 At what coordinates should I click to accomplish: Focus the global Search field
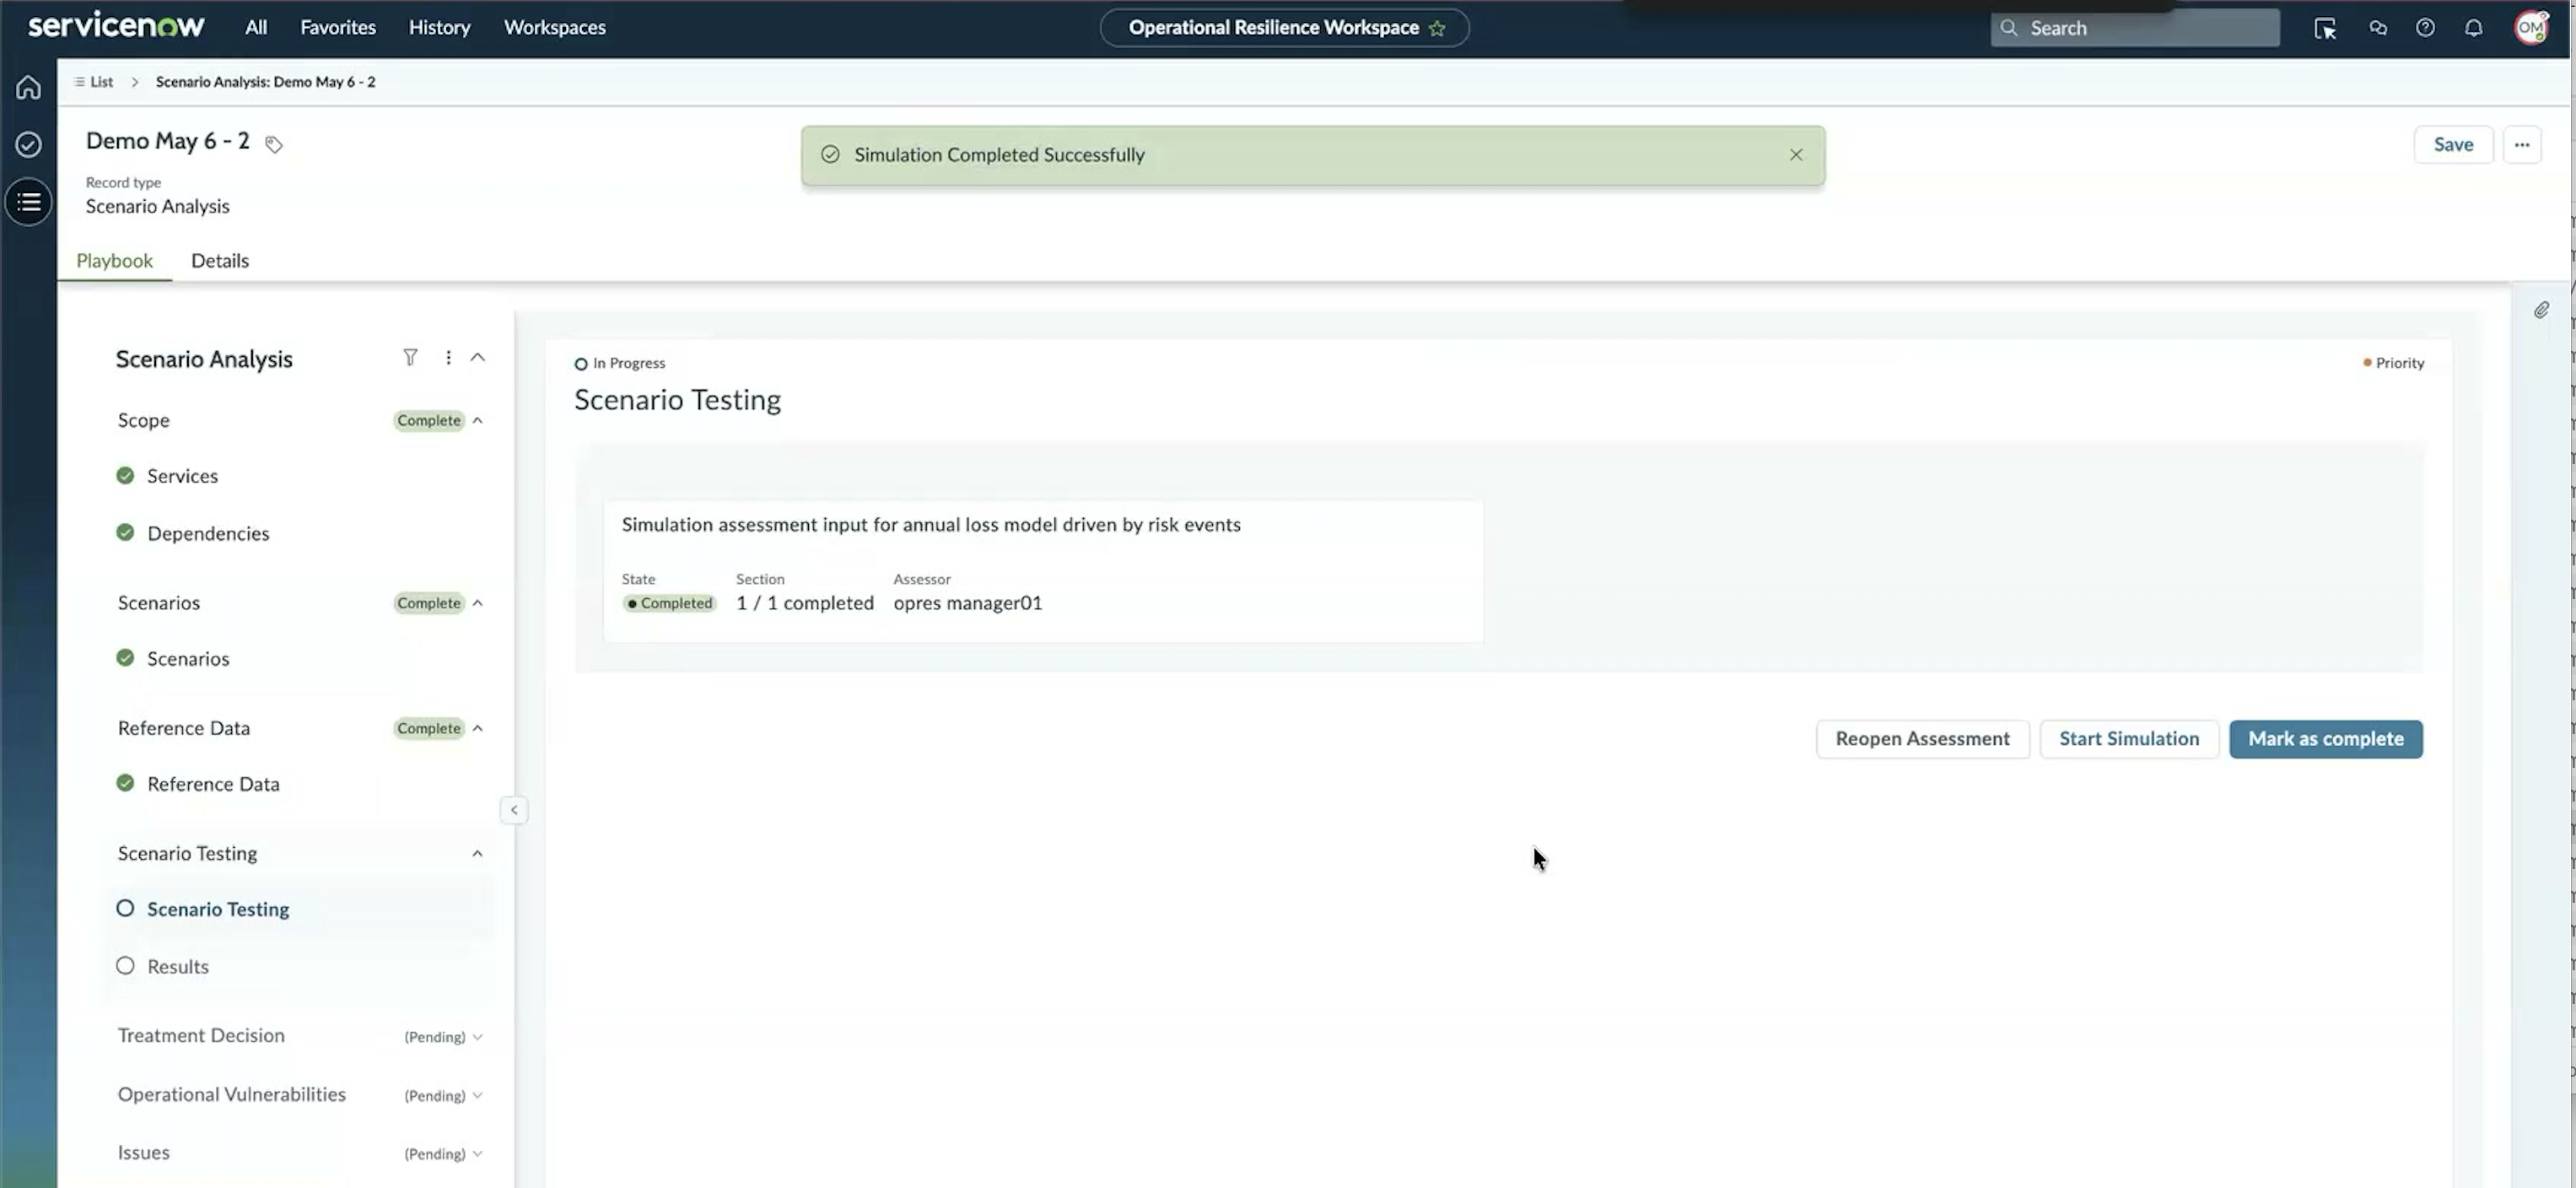[2134, 28]
